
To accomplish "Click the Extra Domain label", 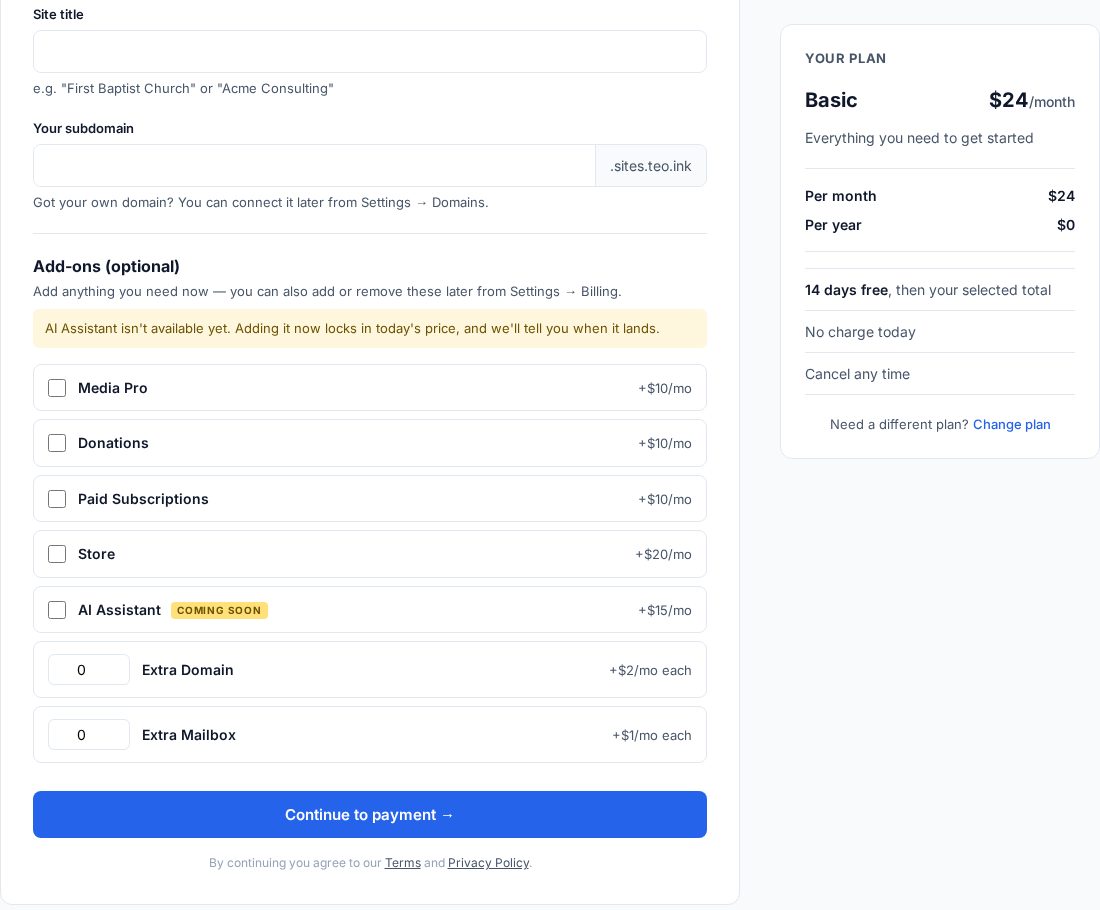I will [187, 670].
